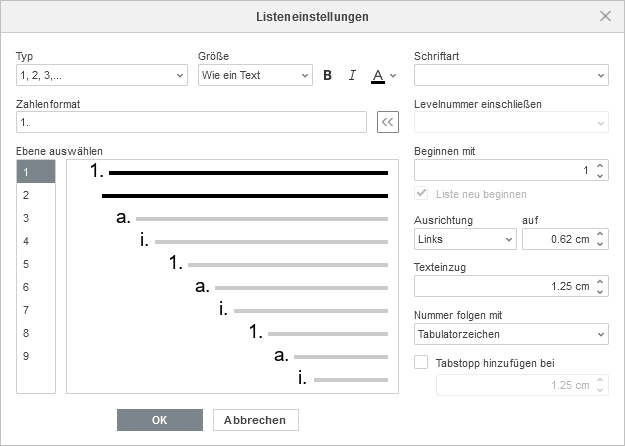Viewport: 625px width, 446px height.
Task: Close the Listeneinstellungen dialog
Action: (x=605, y=16)
